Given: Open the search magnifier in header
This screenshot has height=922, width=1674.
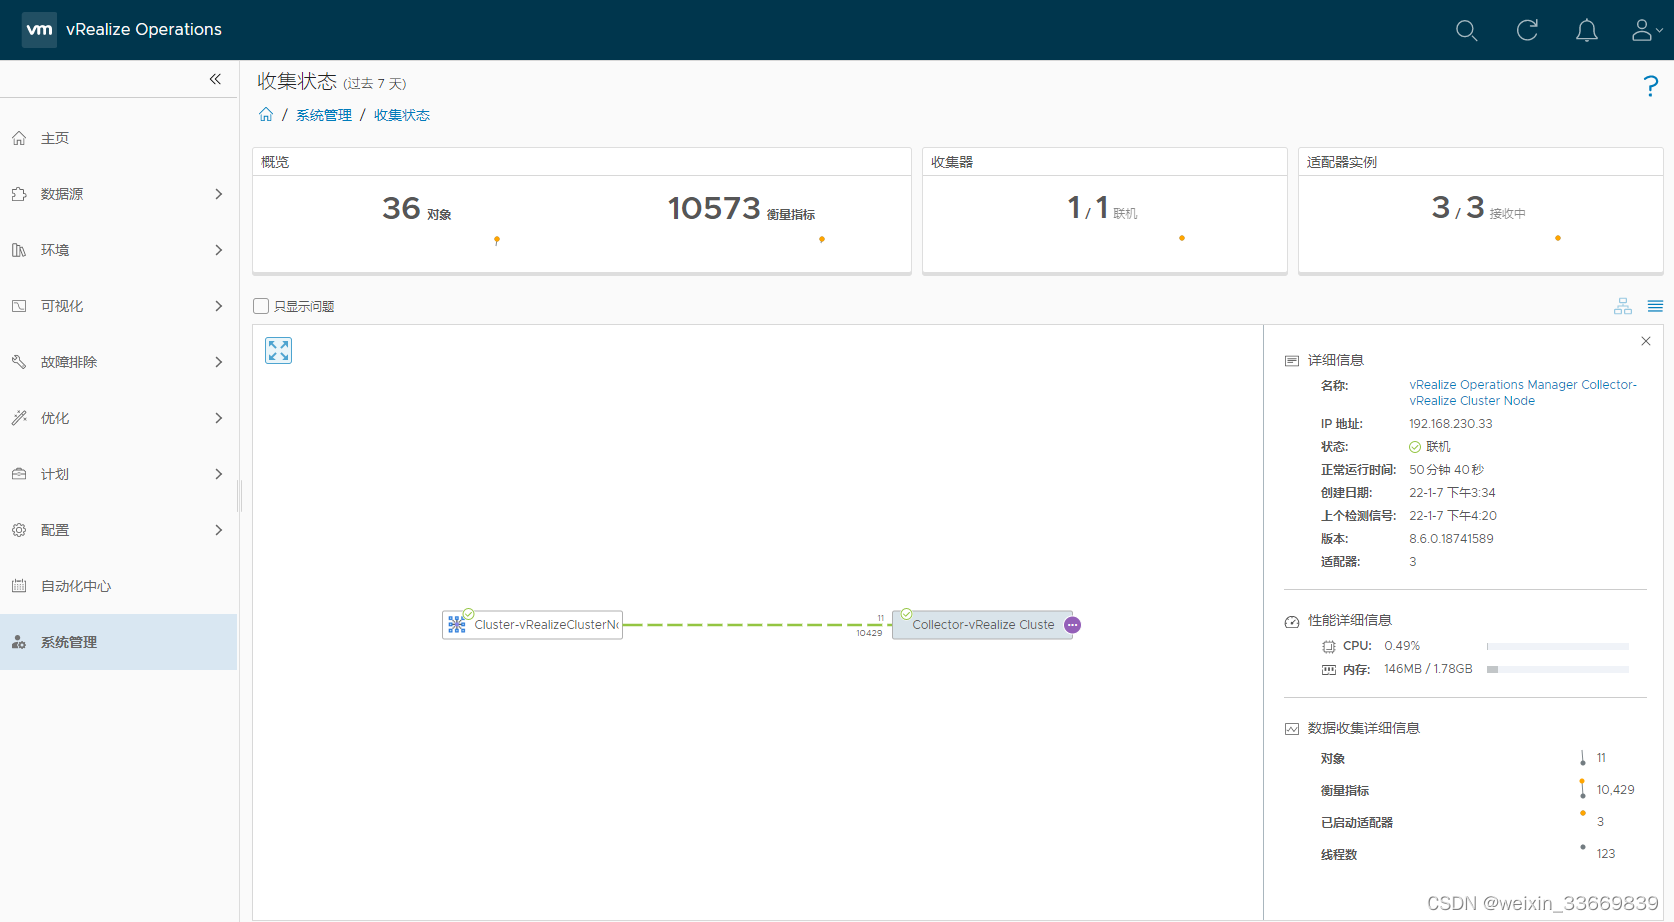Looking at the screenshot, I should tap(1467, 30).
